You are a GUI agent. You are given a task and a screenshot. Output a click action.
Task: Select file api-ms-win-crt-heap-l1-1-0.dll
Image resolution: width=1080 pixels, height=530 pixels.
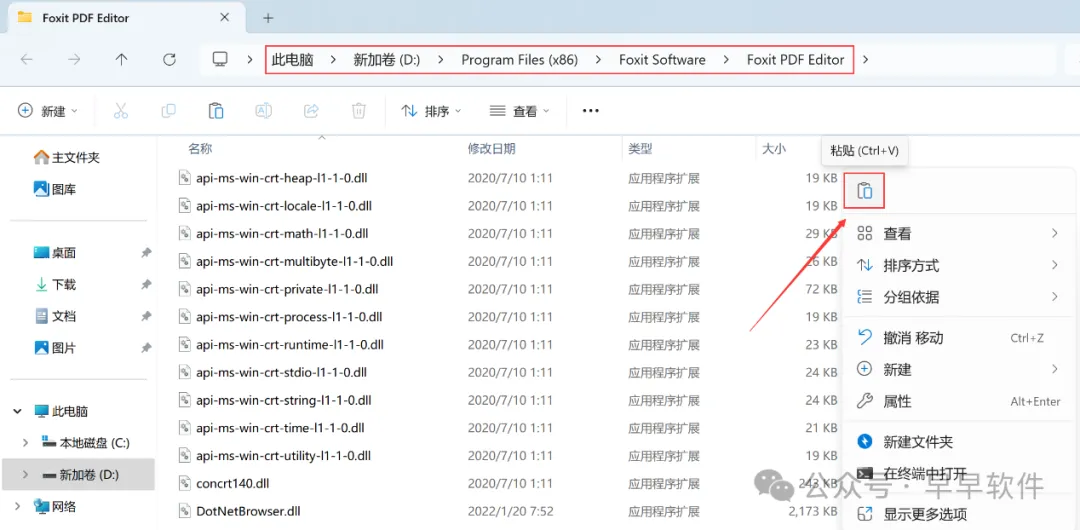pos(282,178)
